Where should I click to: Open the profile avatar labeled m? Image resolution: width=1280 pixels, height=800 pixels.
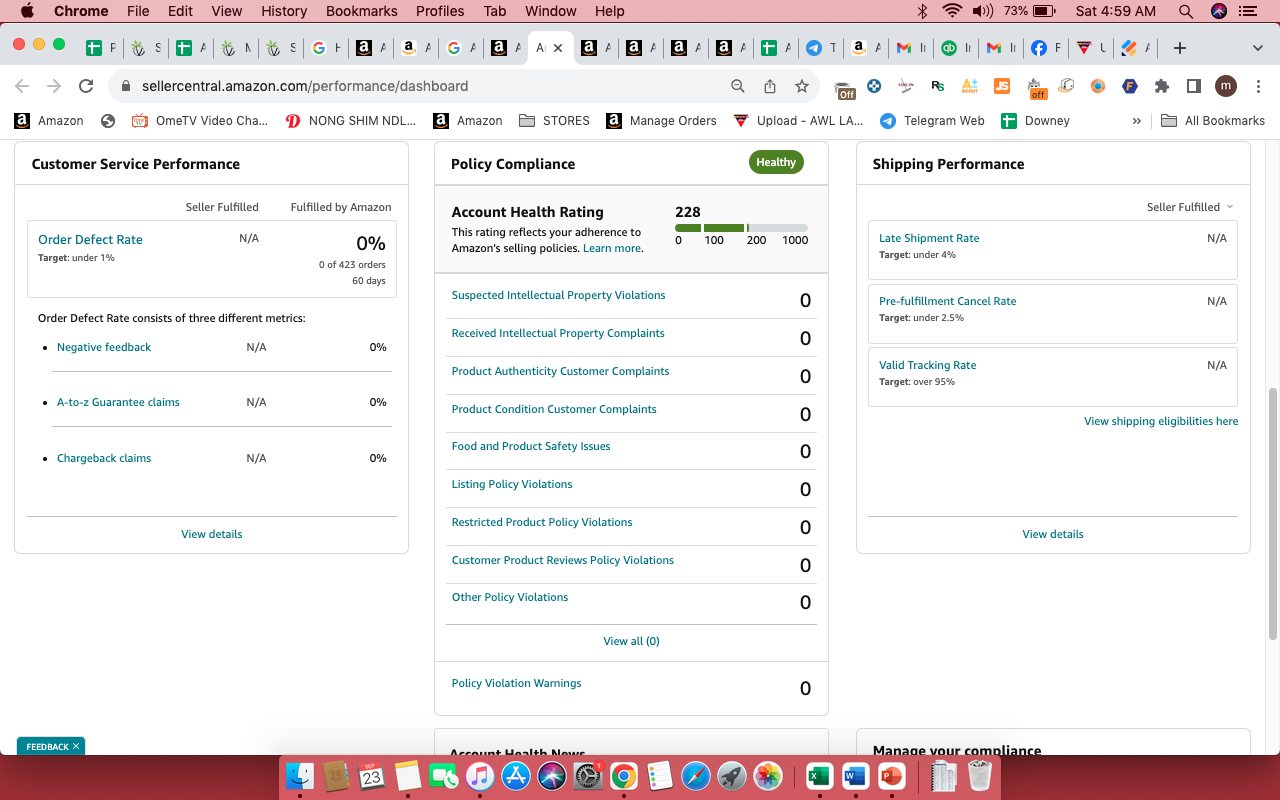[1226, 86]
